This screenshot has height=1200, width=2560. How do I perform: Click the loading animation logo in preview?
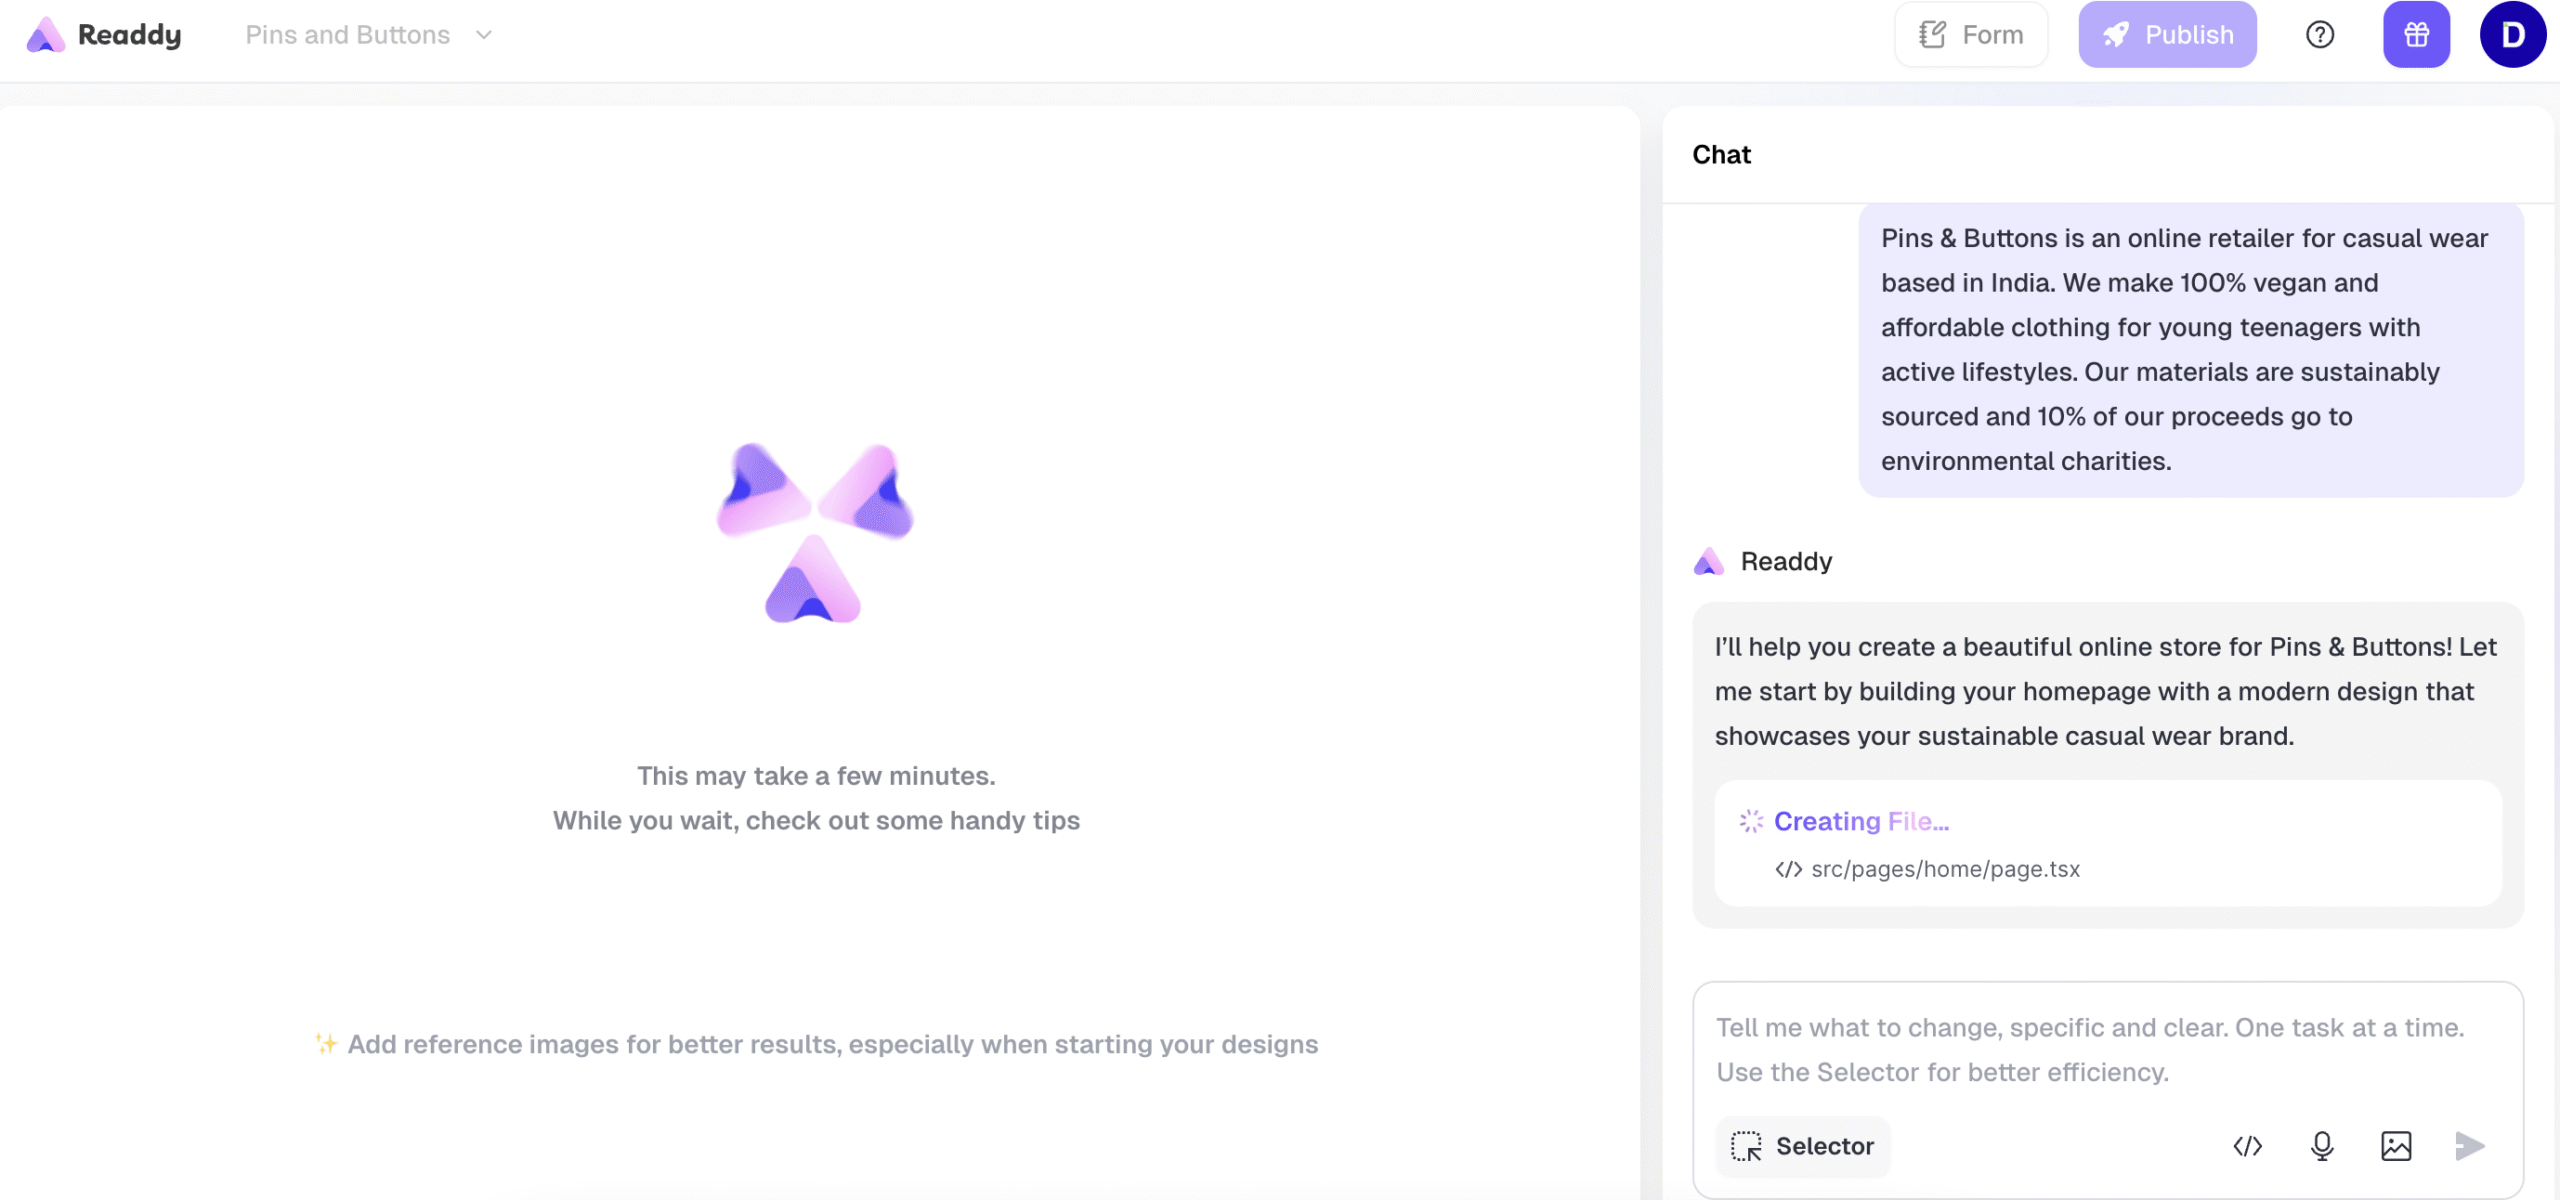click(815, 534)
